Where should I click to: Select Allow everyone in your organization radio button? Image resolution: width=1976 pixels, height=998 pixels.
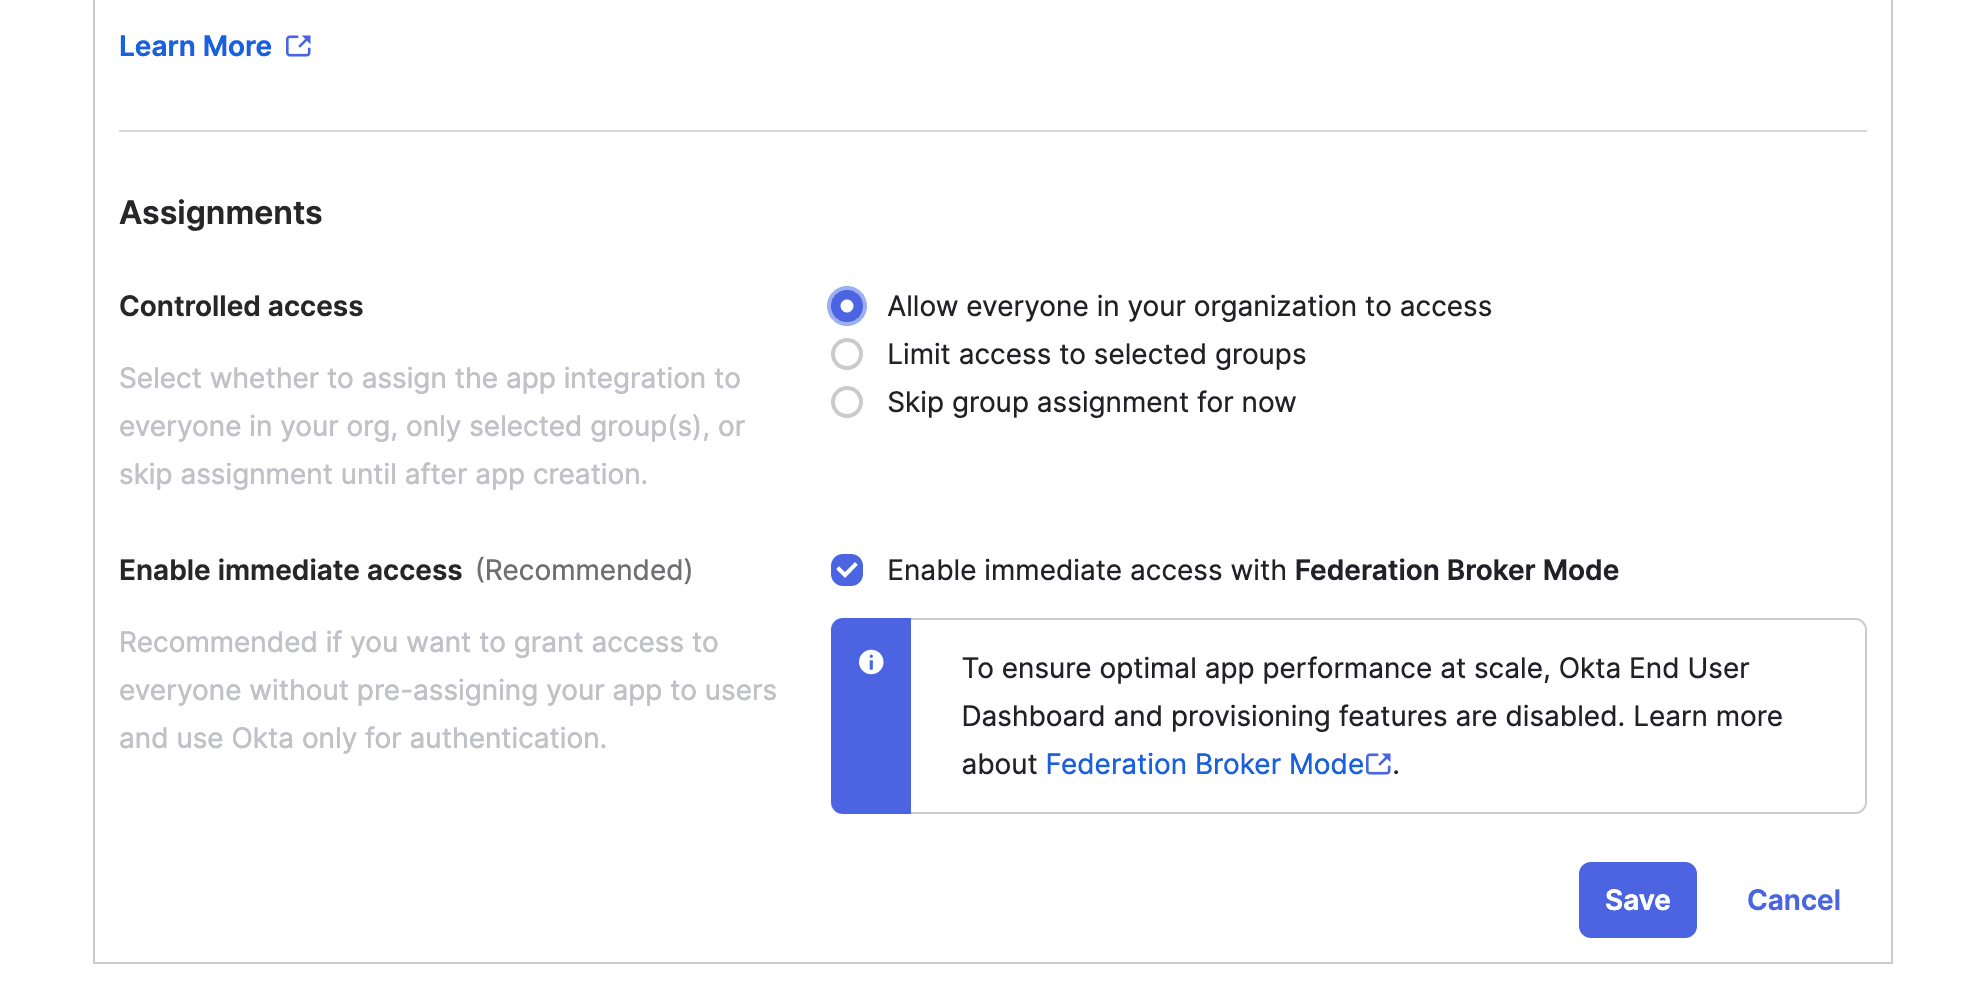[847, 306]
